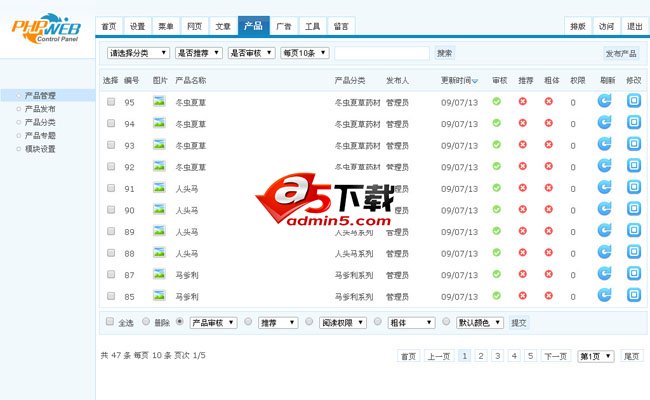Click the search keyword input field
The image size is (650, 400).
point(382,53)
